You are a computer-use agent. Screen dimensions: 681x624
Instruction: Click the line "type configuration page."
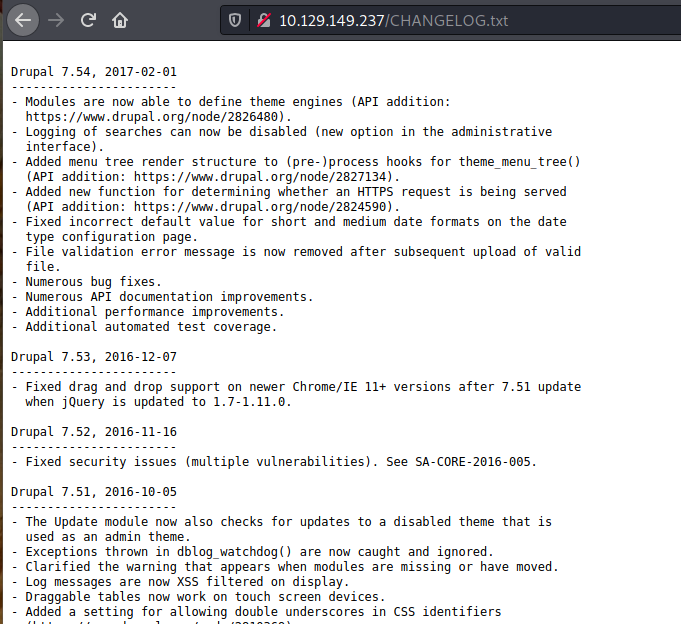click(x=112, y=237)
